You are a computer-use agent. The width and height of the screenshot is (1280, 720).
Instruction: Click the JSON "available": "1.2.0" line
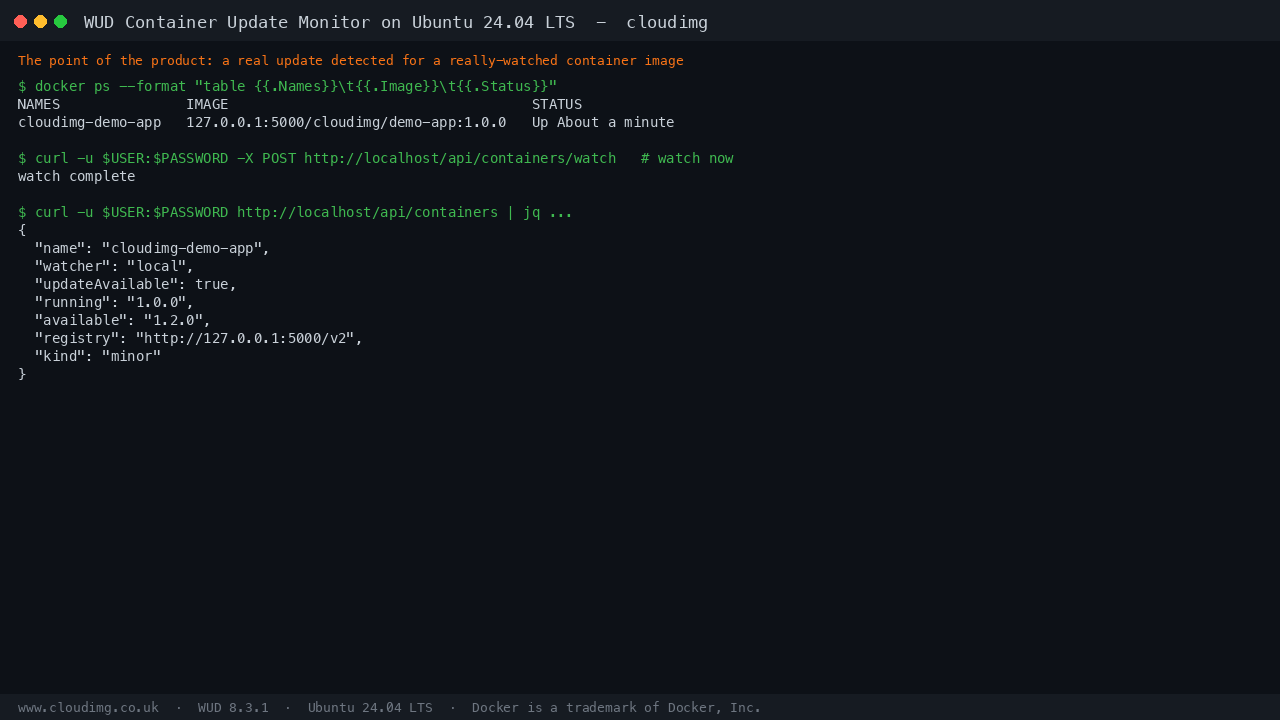[123, 320]
